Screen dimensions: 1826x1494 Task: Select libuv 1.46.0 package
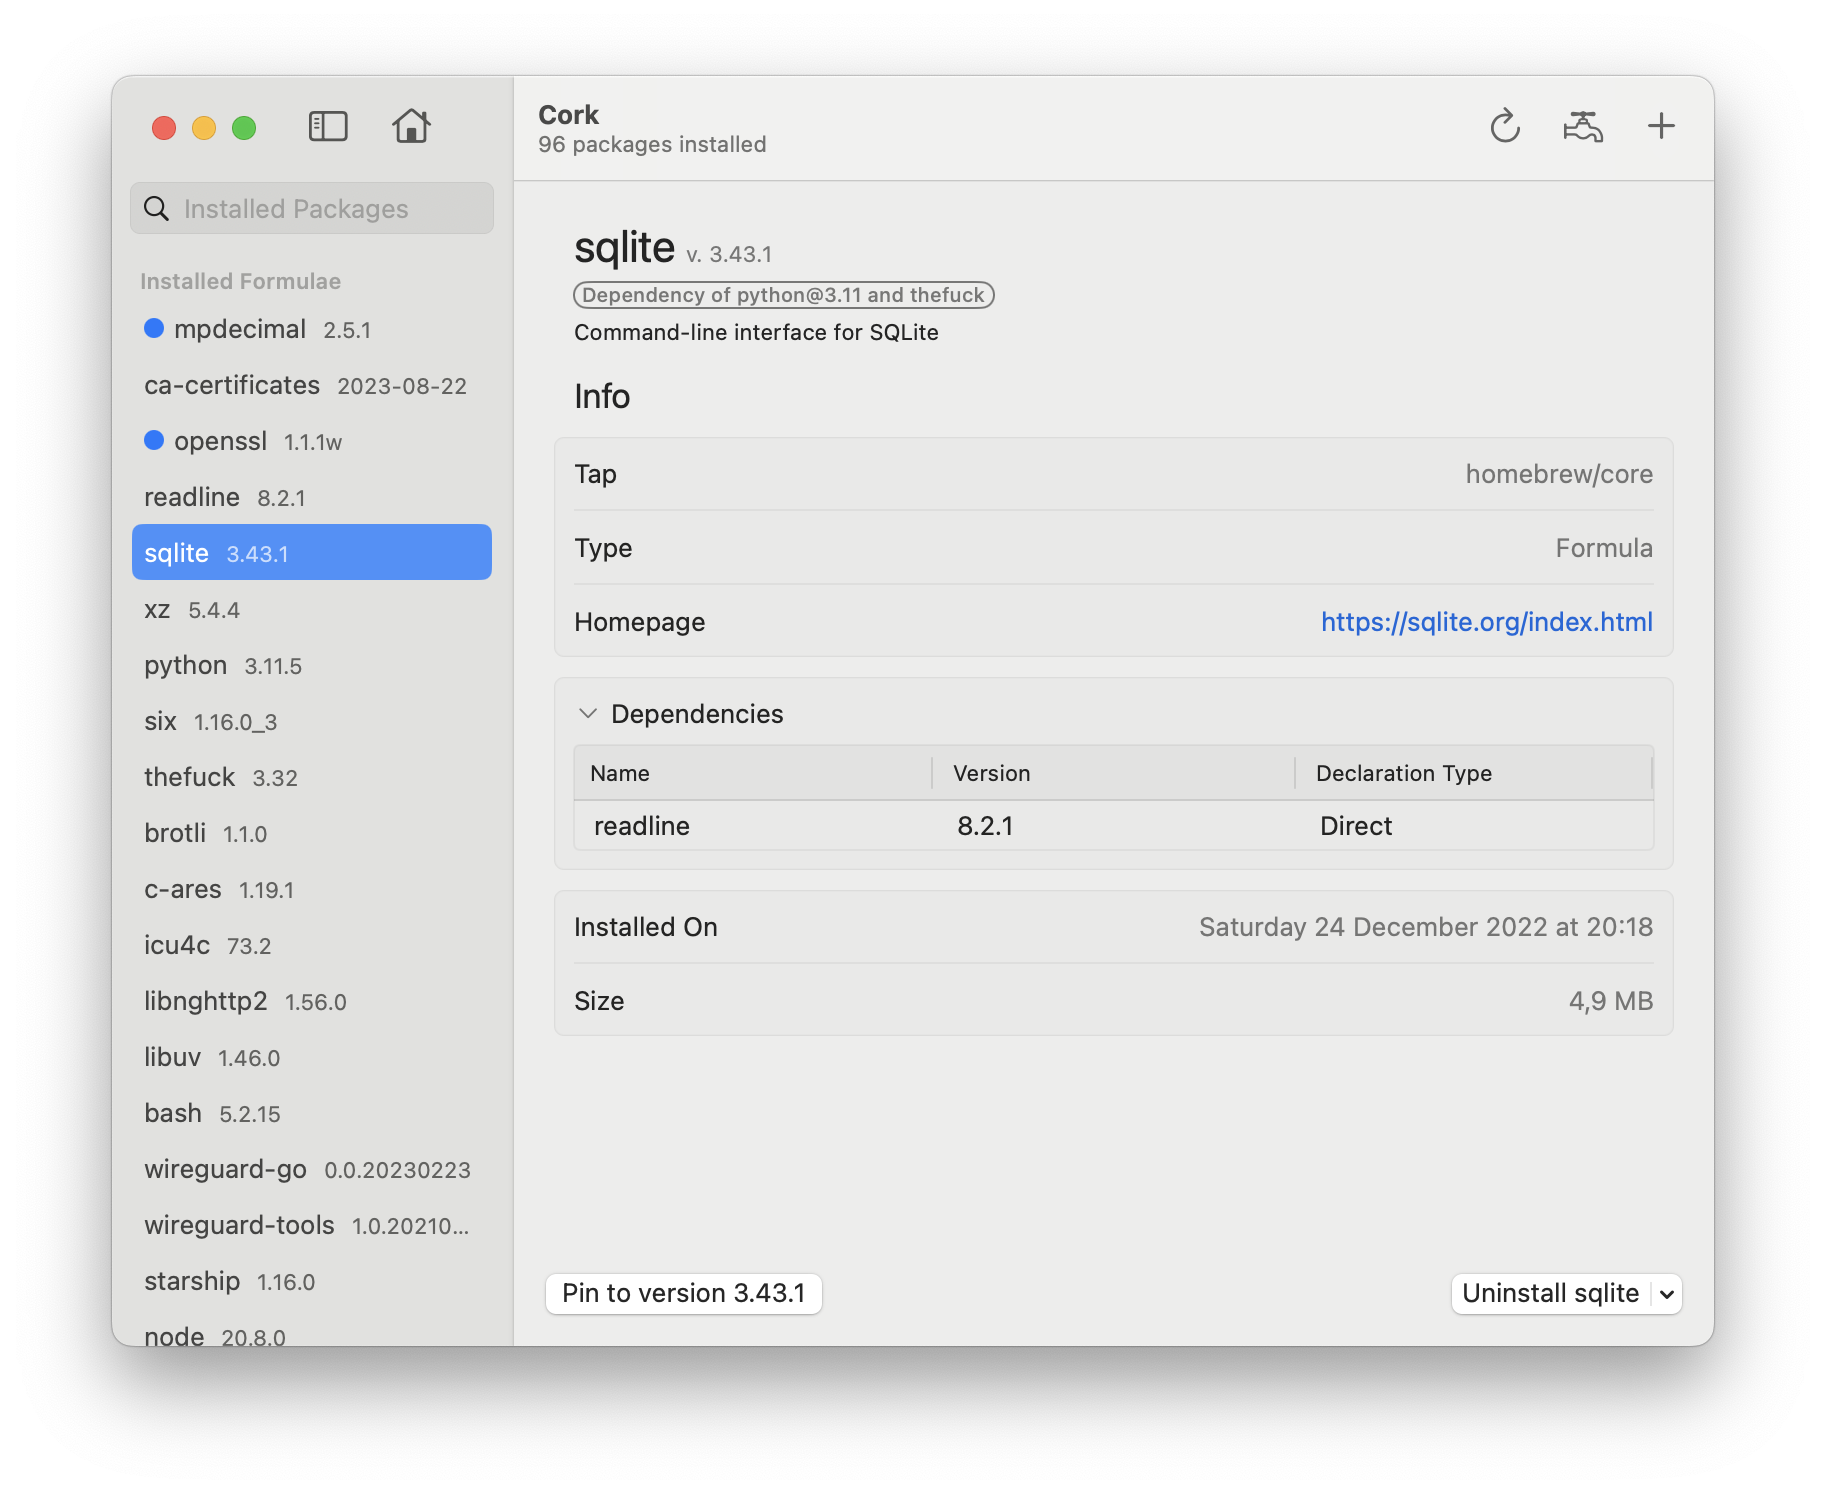click(x=312, y=1057)
